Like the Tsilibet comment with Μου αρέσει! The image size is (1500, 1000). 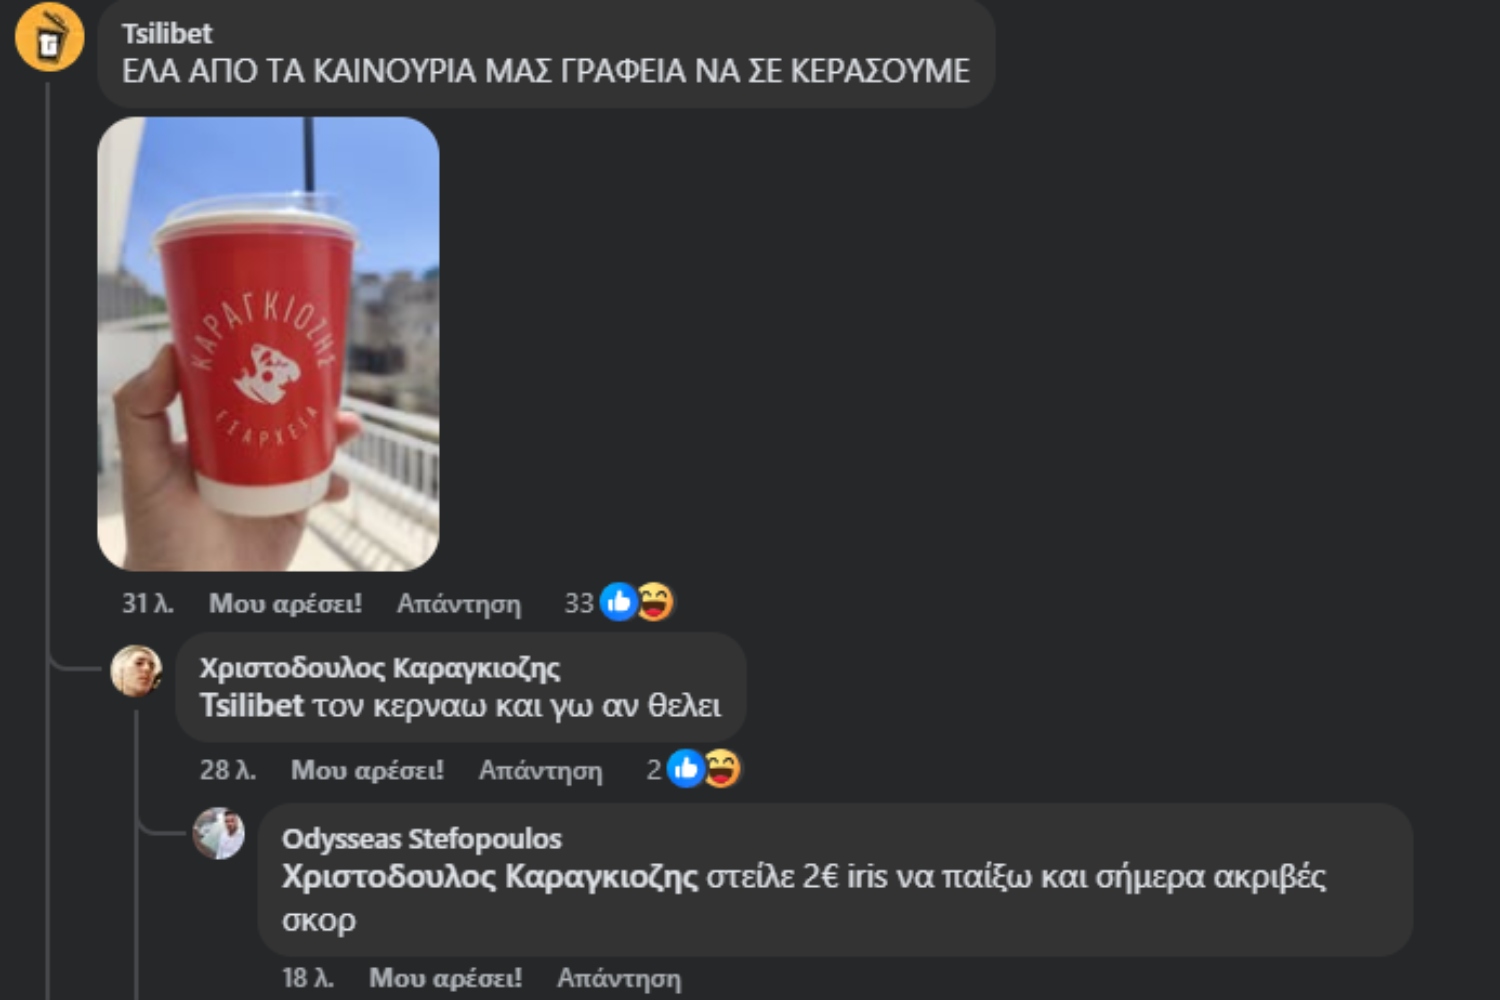pos(285,603)
